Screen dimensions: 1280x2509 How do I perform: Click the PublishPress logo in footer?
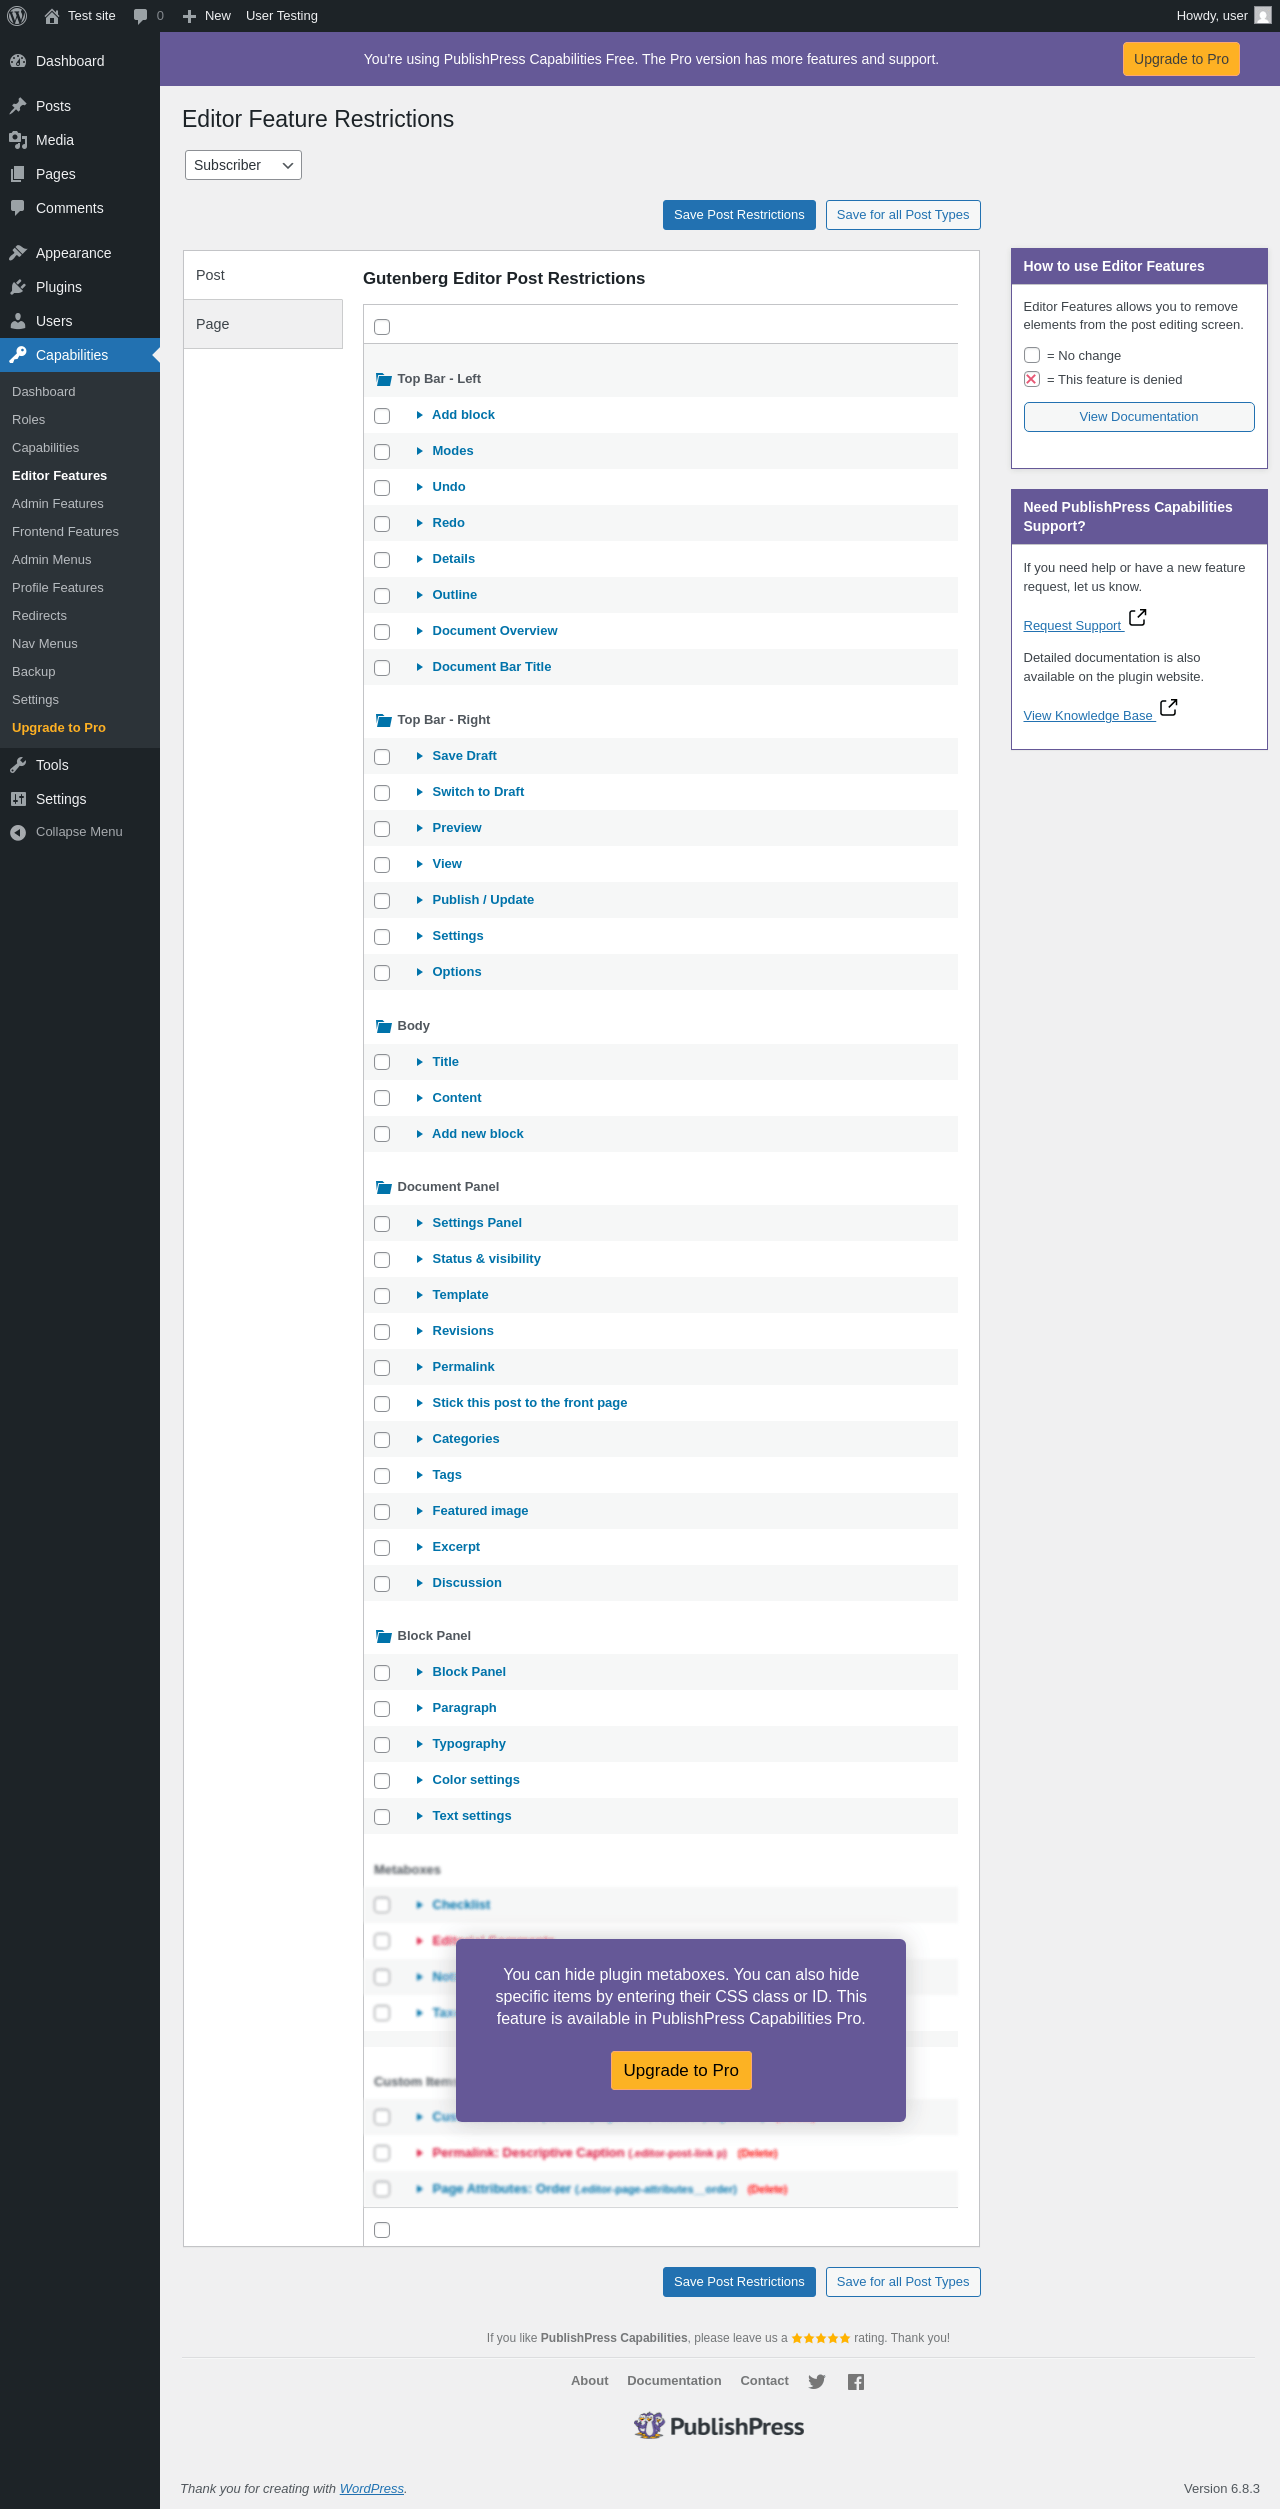719,2426
